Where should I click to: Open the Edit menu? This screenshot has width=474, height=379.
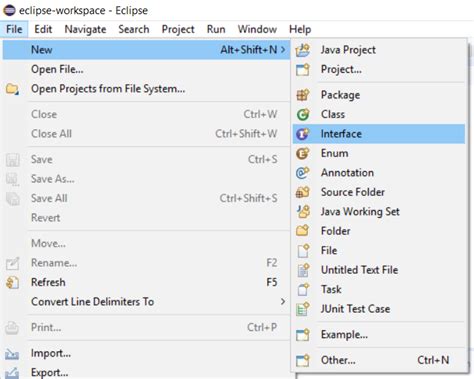point(43,29)
